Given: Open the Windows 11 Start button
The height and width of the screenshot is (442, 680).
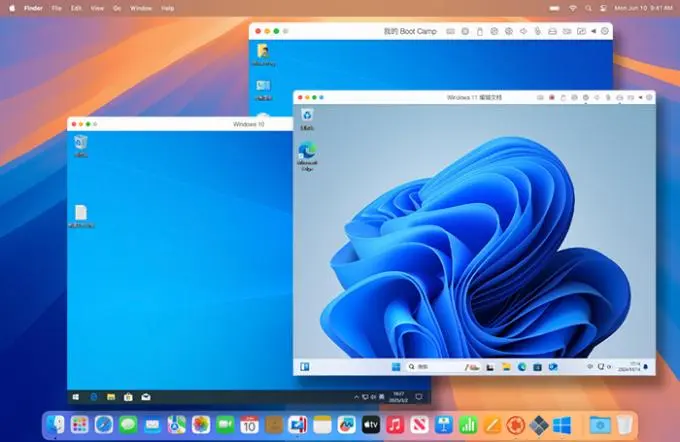Looking at the screenshot, I should (396, 367).
